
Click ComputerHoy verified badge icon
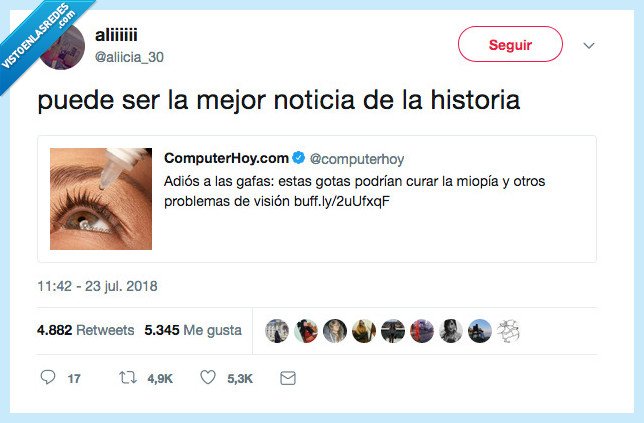[299, 157]
